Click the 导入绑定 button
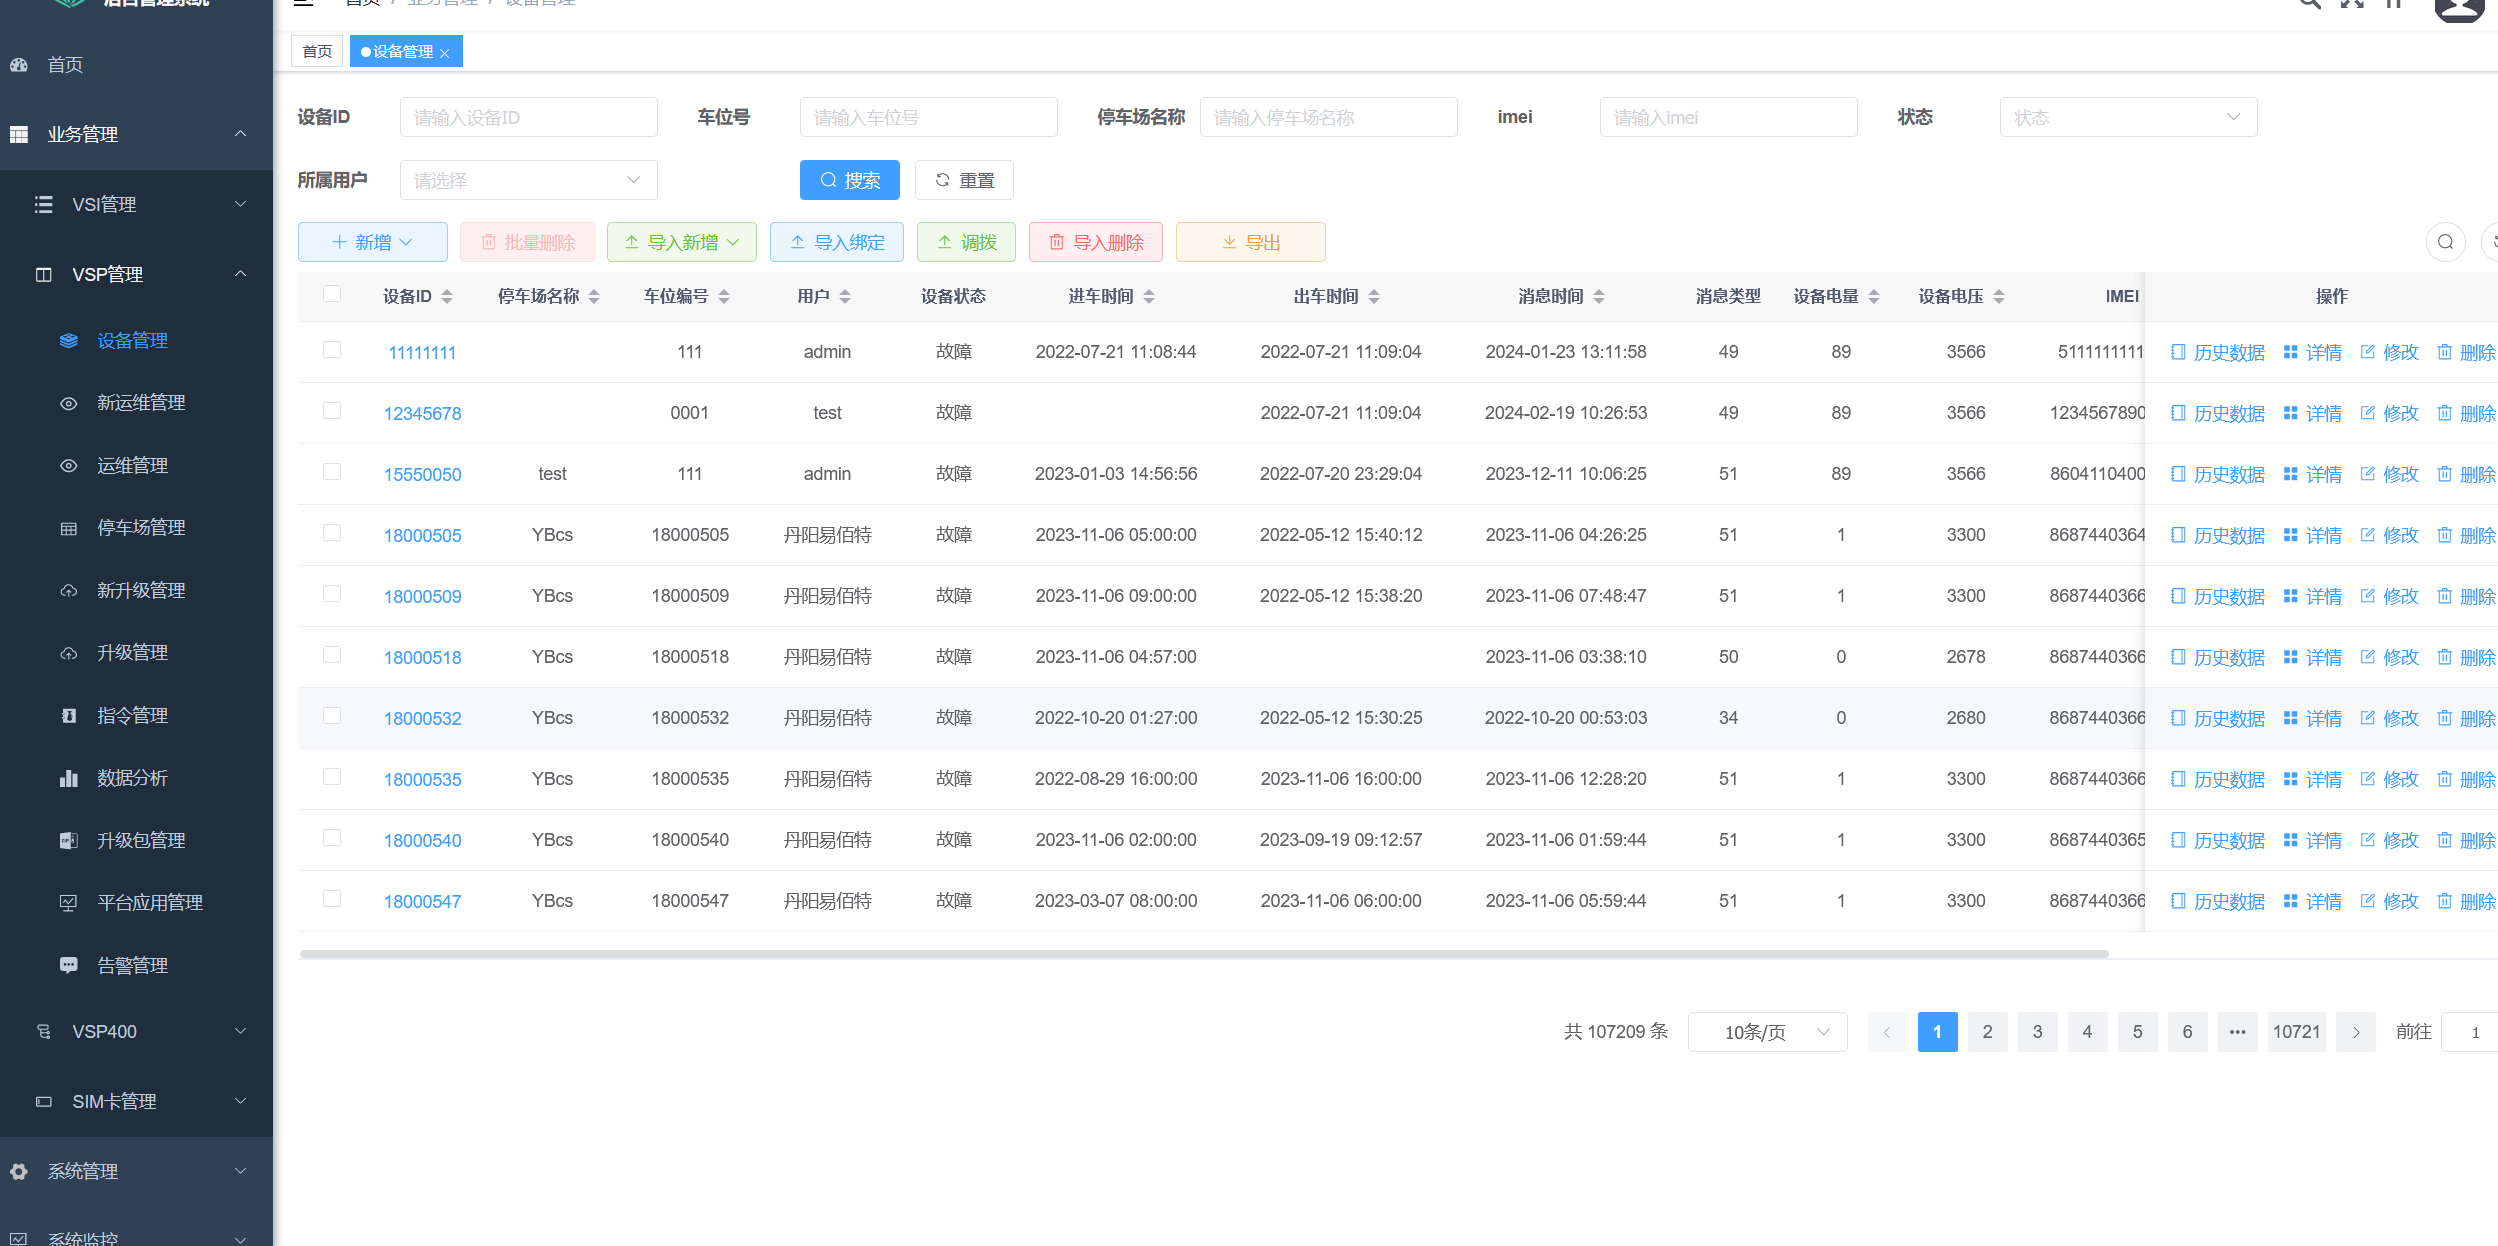 (x=836, y=242)
